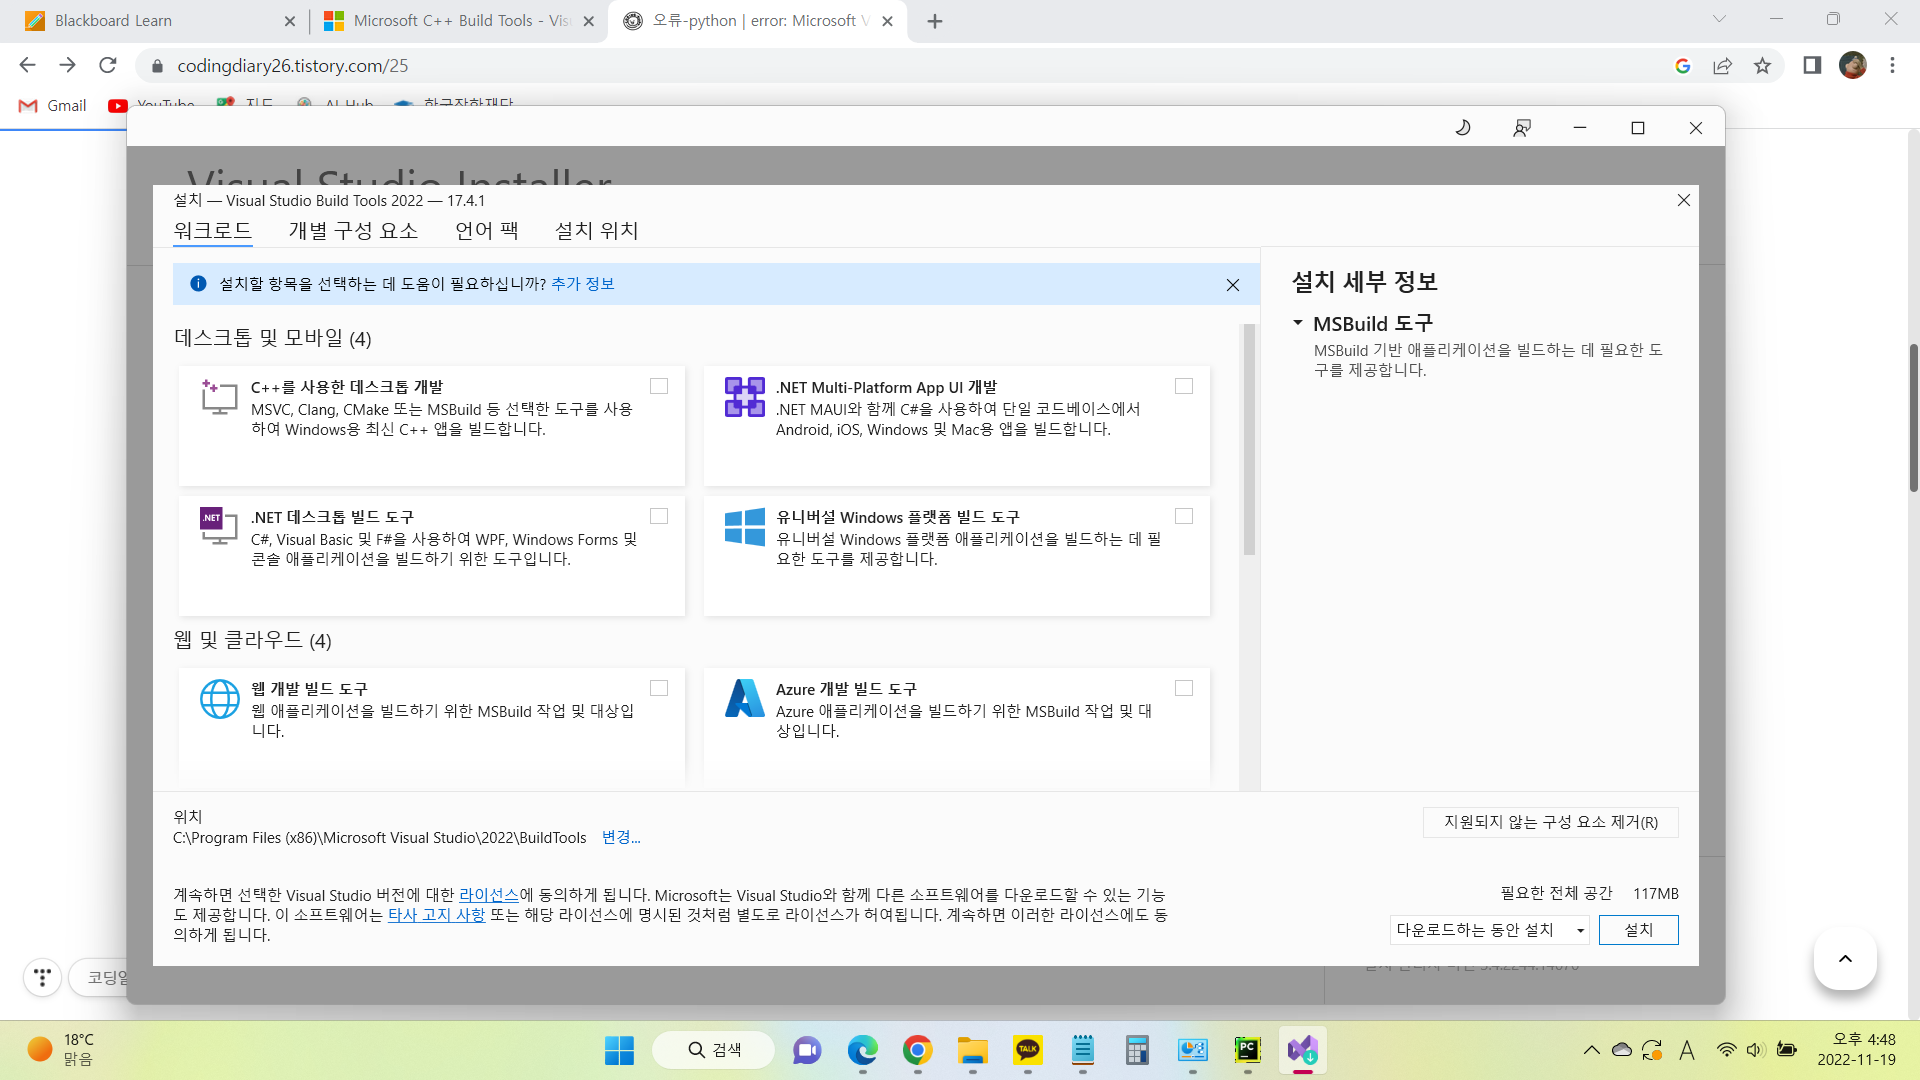Viewport: 1920px width, 1080px height.
Task: Click the workloads list vertical scrollbar
Action: coord(1248,440)
